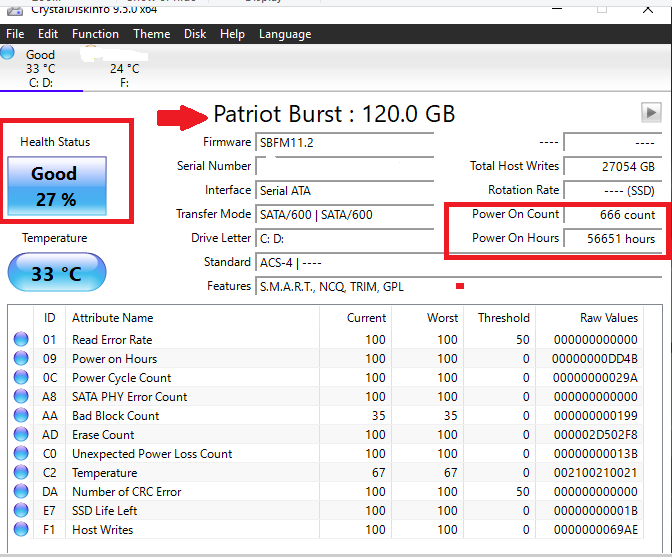Click the Total Host Writes value 27054 GB

click(x=613, y=166)
